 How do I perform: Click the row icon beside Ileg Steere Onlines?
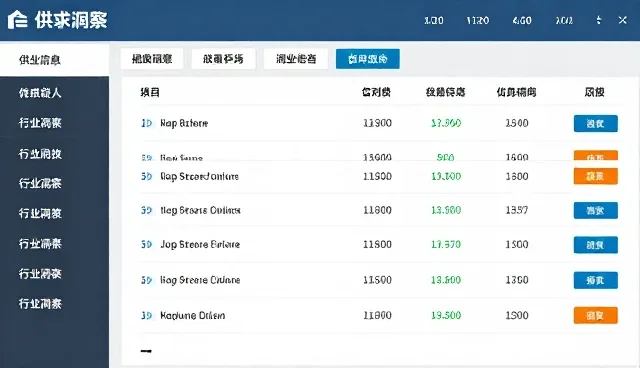click(147, 211)
